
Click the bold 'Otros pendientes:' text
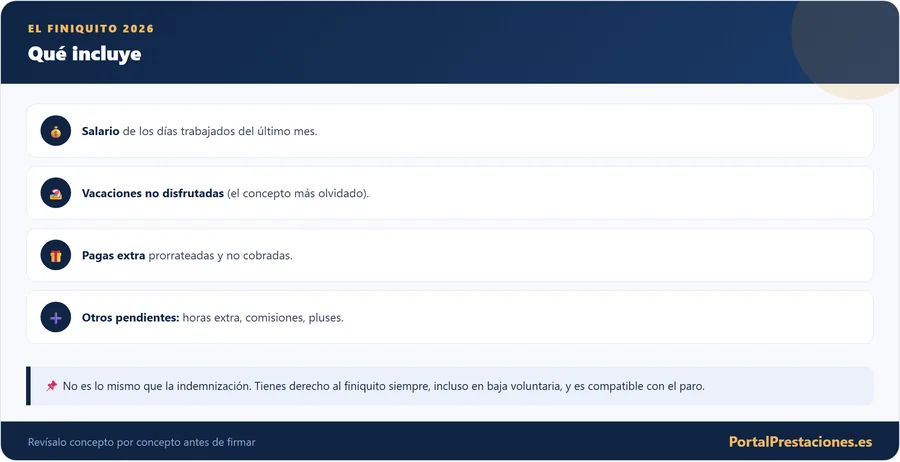point(130,317)
